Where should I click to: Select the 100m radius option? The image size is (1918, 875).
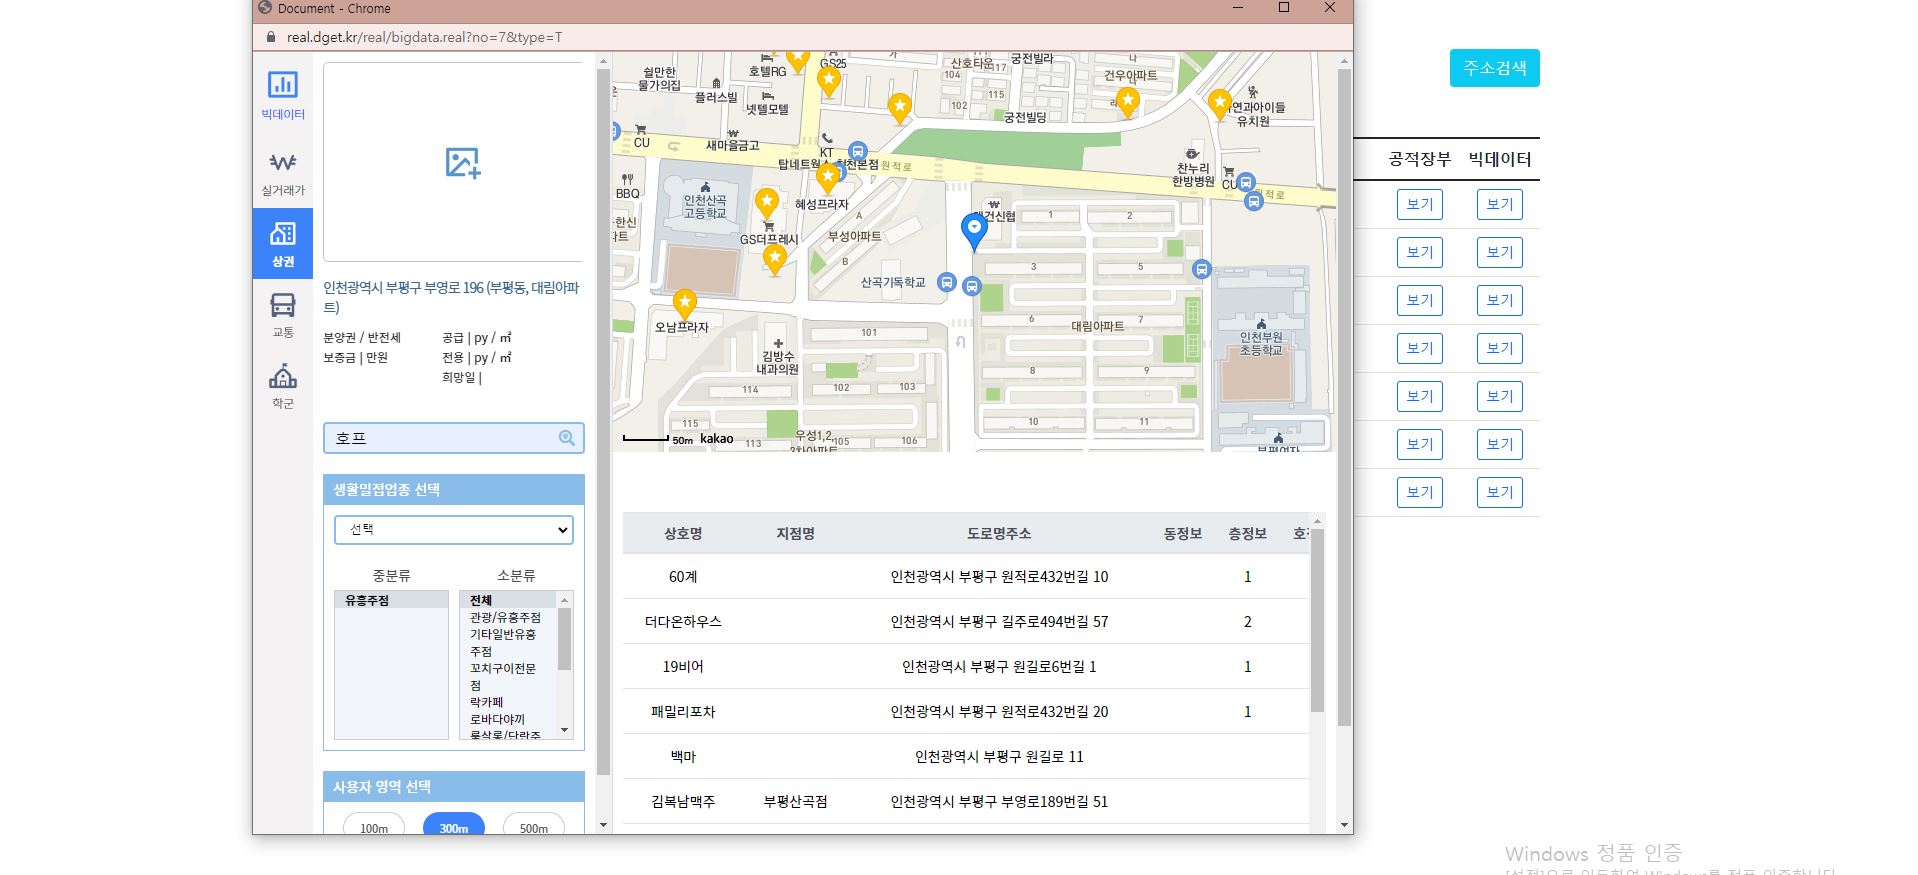coord(374,827)
